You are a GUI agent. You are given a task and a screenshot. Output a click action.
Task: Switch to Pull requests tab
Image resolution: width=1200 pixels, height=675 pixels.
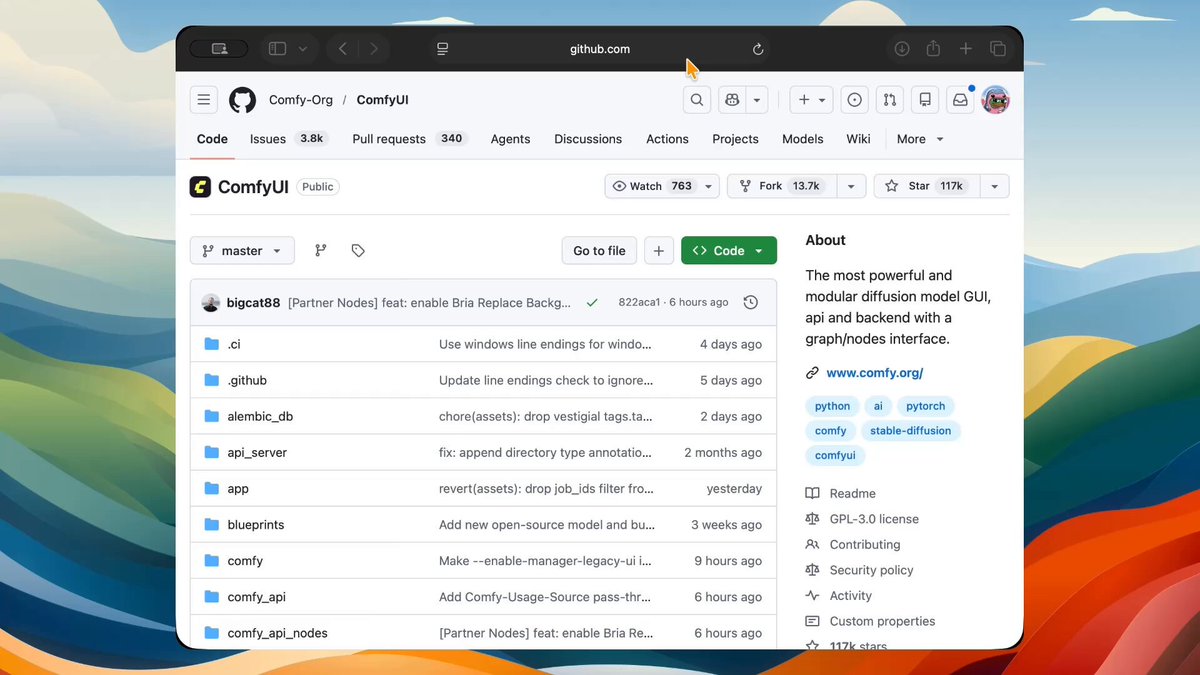point(410,139)
